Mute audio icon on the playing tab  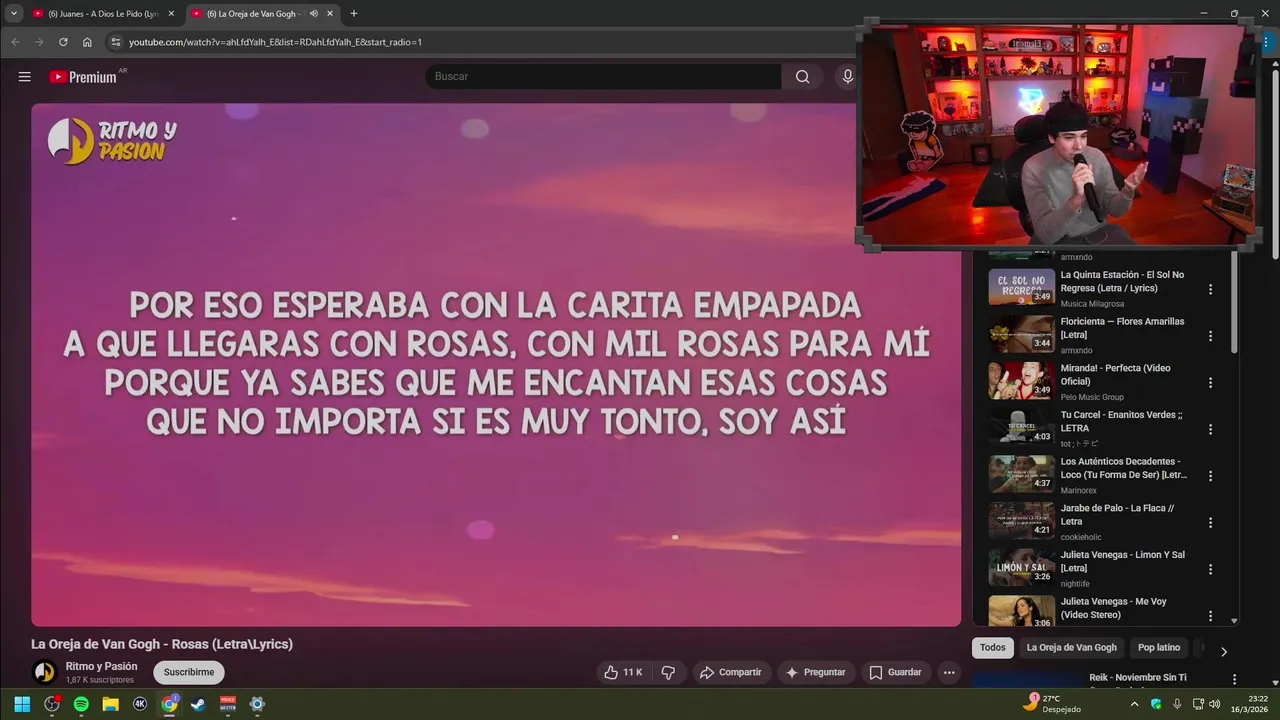[x=314, y=14]
